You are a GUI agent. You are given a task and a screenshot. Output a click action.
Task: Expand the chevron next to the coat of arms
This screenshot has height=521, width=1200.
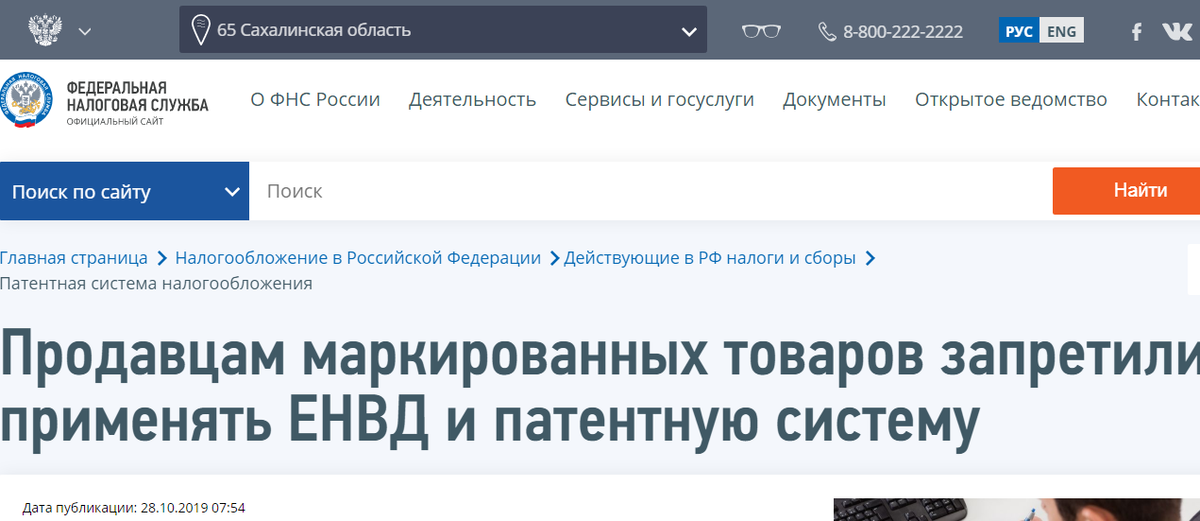(85, 31)
